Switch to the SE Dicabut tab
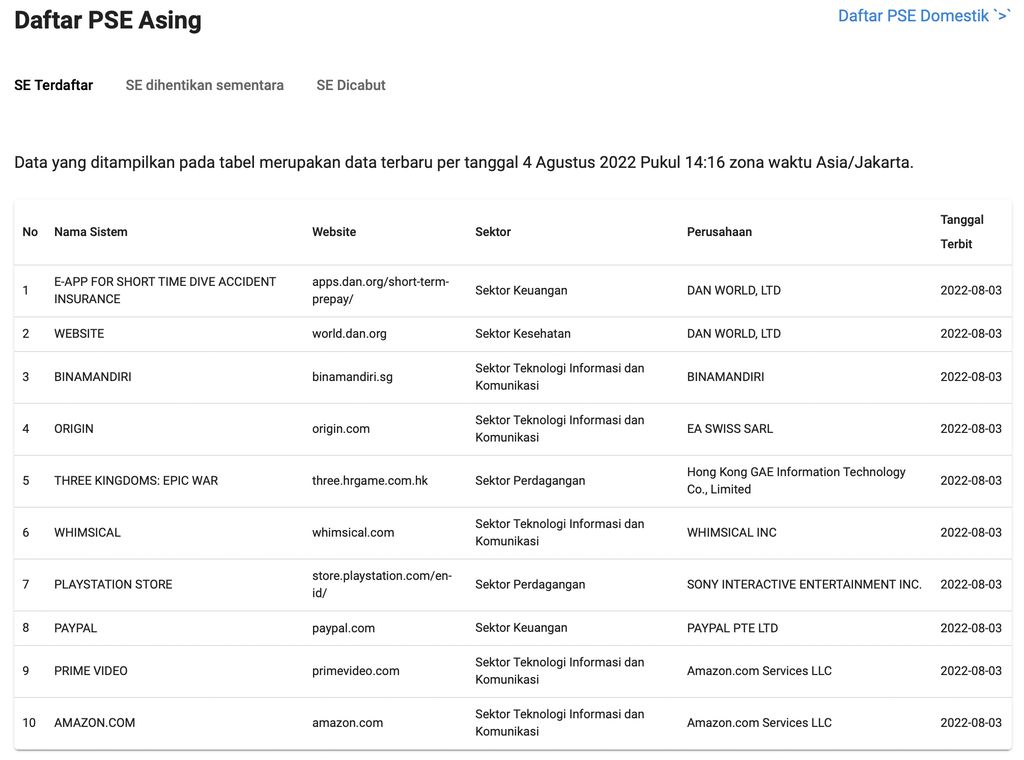This screenshot has height=760, width=1024. pos(351,85)
